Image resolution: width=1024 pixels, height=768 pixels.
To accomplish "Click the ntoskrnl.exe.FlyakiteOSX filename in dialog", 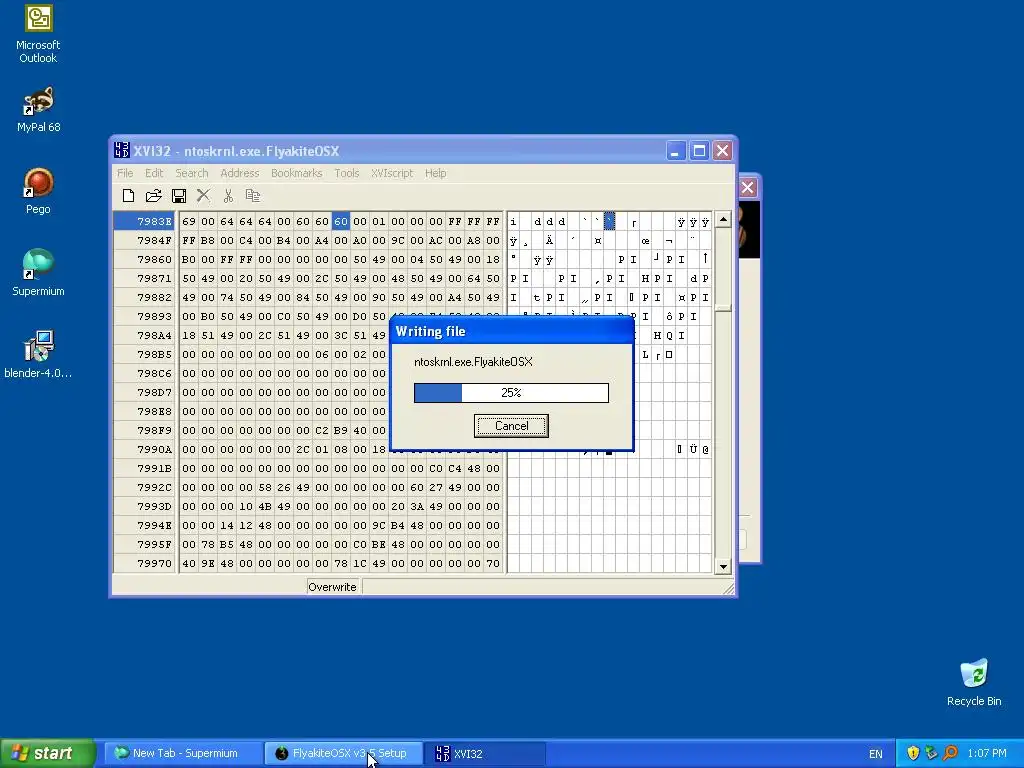I will pyautogui.click(x=473, y=362).
